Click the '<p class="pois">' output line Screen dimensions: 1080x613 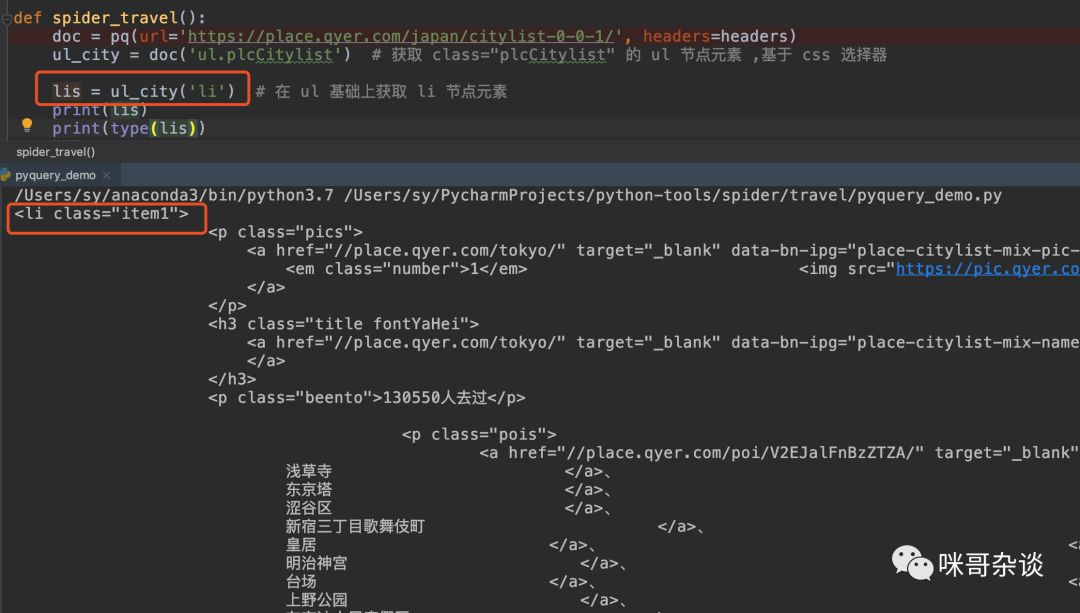coord(479,435)
